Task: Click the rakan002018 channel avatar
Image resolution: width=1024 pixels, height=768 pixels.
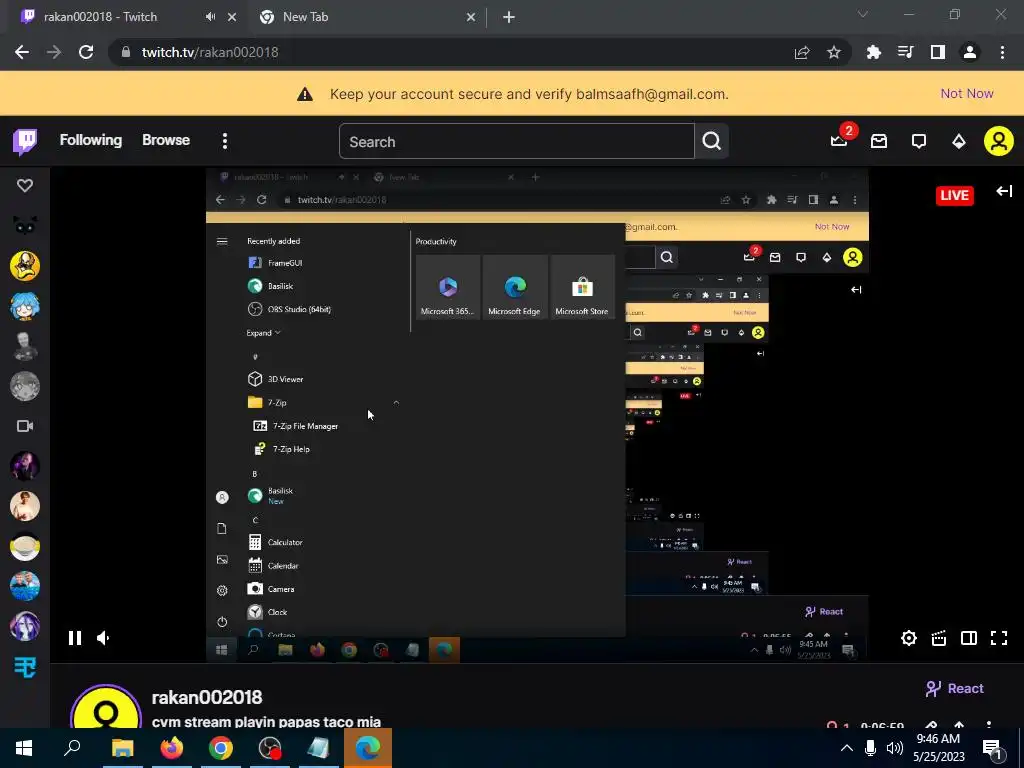Action: click(x=106, y=709)
